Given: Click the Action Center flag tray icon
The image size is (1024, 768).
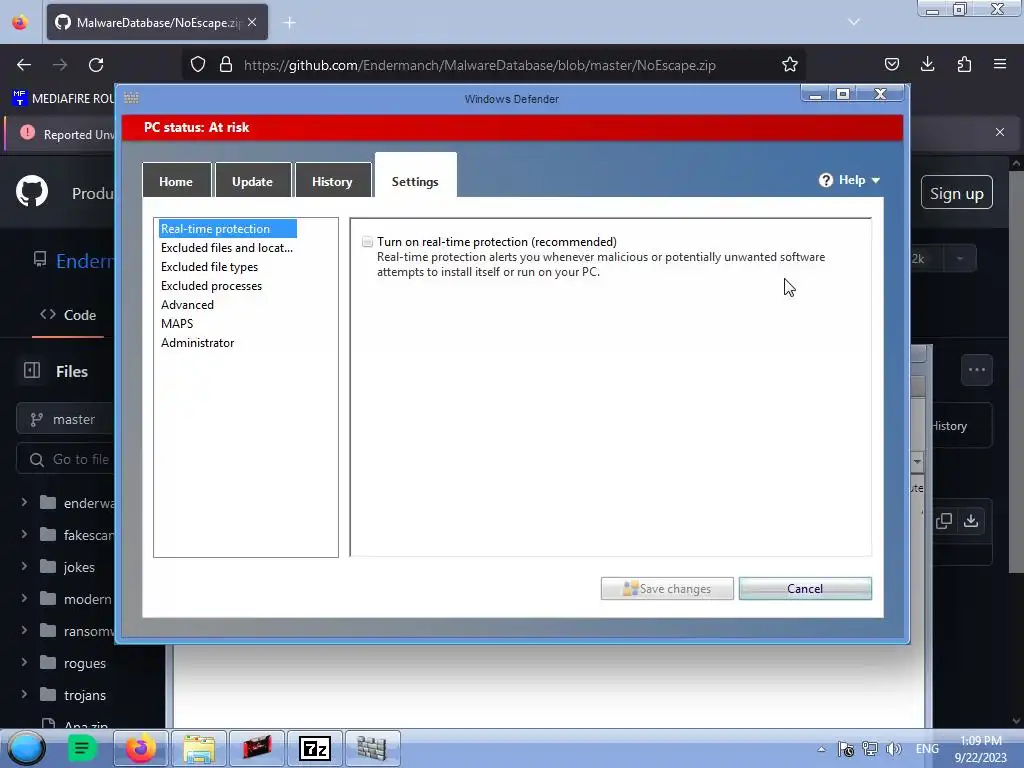Looking at the screenshot, I should tap(846, 749).
